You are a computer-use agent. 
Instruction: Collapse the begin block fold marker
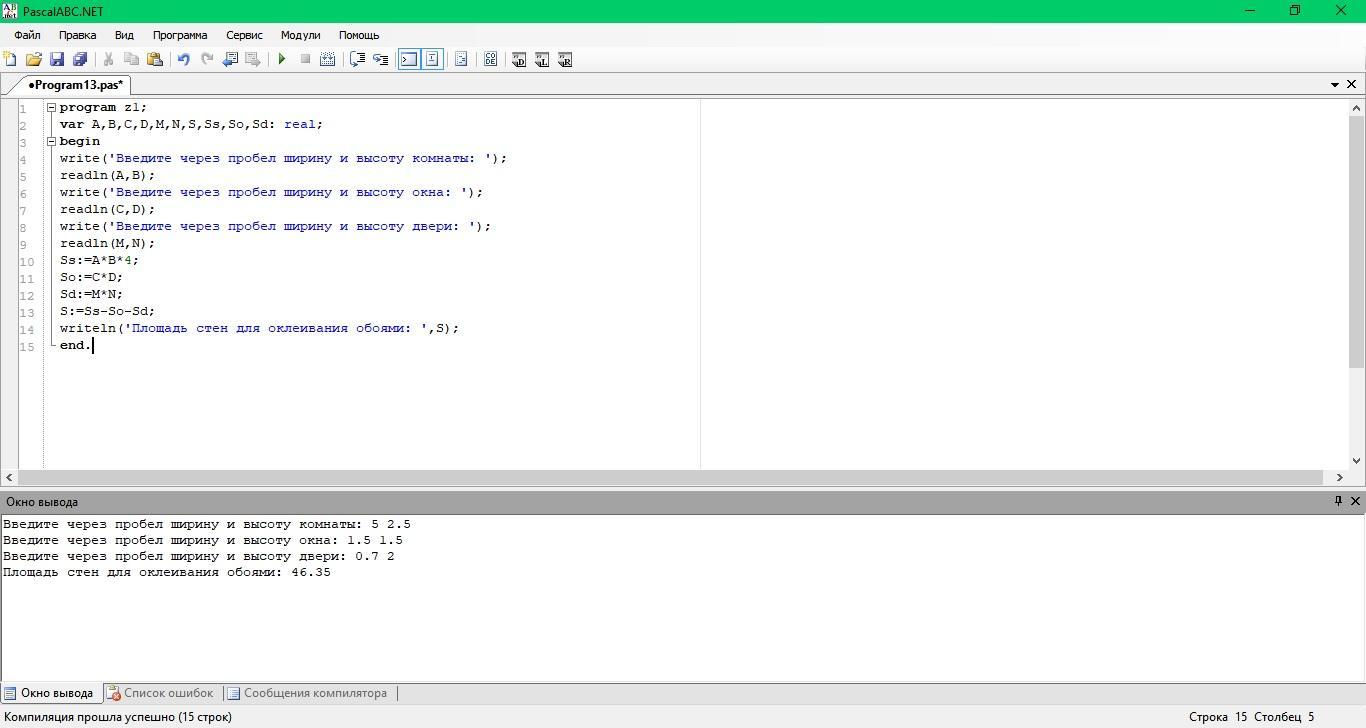51,141
